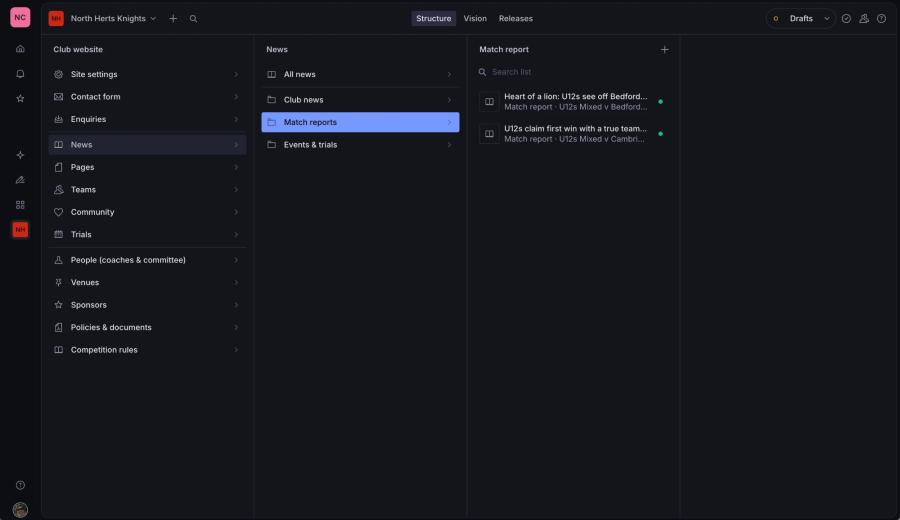Viewport: 900px width, 520px height.
Task: Expand chevron on Competition rules row
Action: pos(236,350)
